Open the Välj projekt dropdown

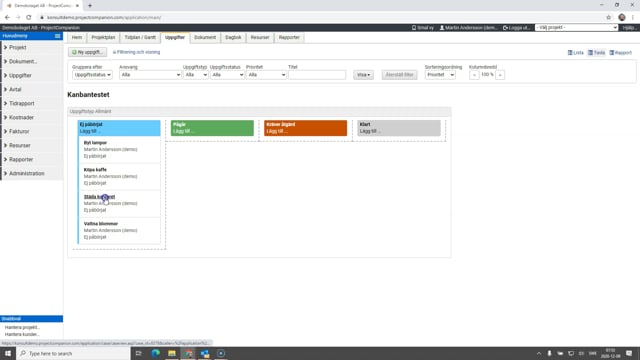[576, 27]
